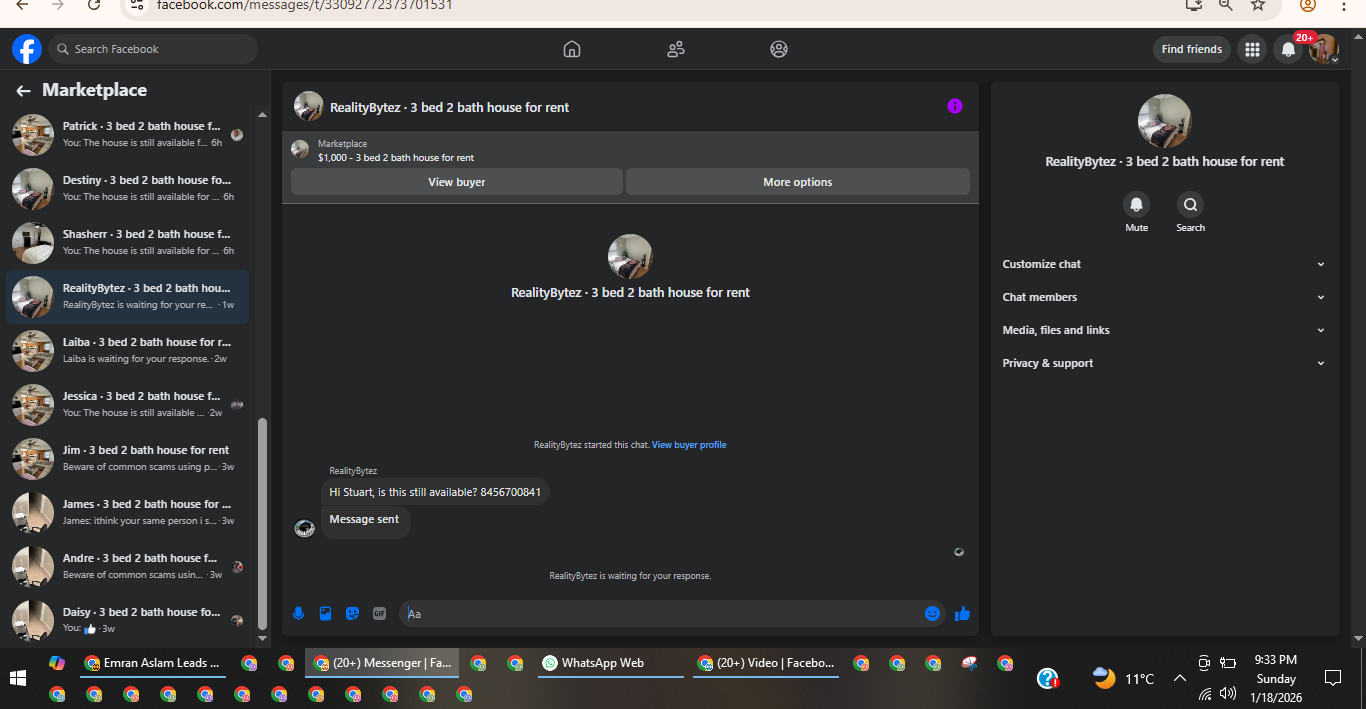Switch to (20+) Video | Facebook taskbar window

766,663
